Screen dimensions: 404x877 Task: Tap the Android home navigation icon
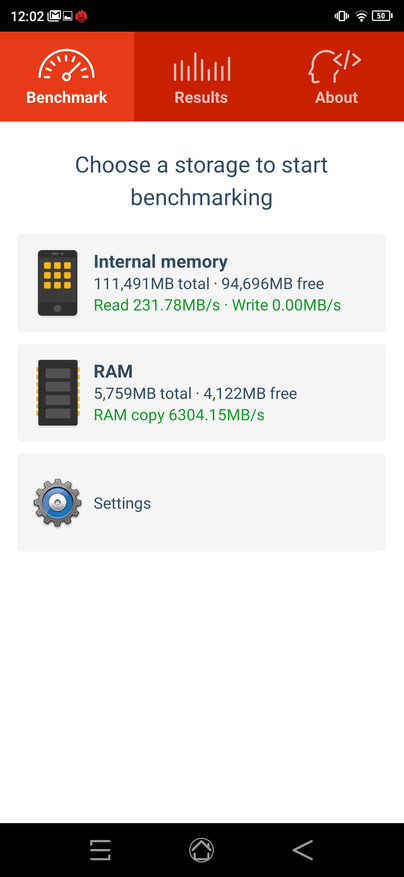tap(201, 850)
